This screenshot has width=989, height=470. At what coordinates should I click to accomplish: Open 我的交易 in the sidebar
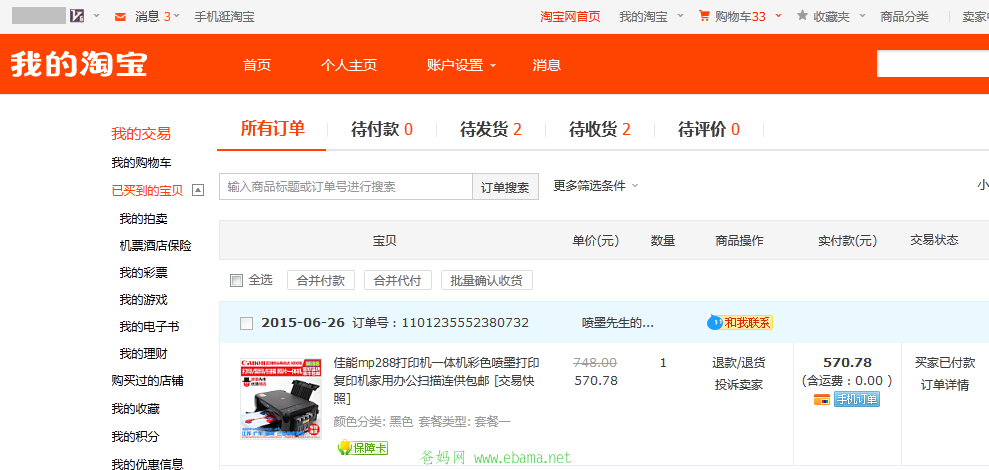pyautogui.click(x=141, y=134)
